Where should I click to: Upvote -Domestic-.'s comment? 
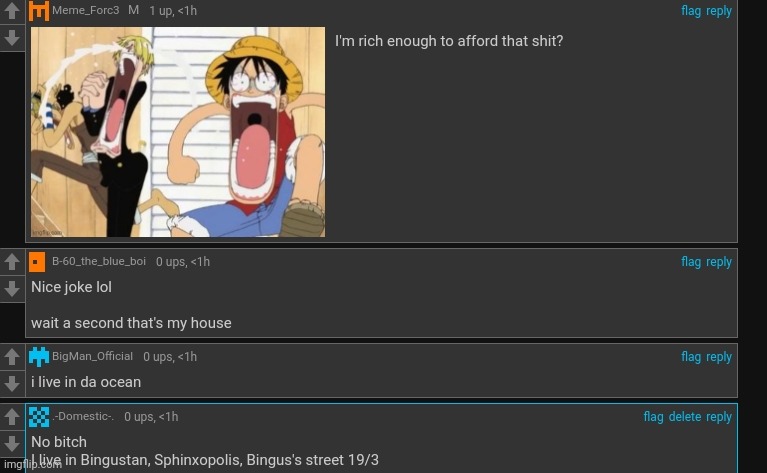(x=11, y=418)
